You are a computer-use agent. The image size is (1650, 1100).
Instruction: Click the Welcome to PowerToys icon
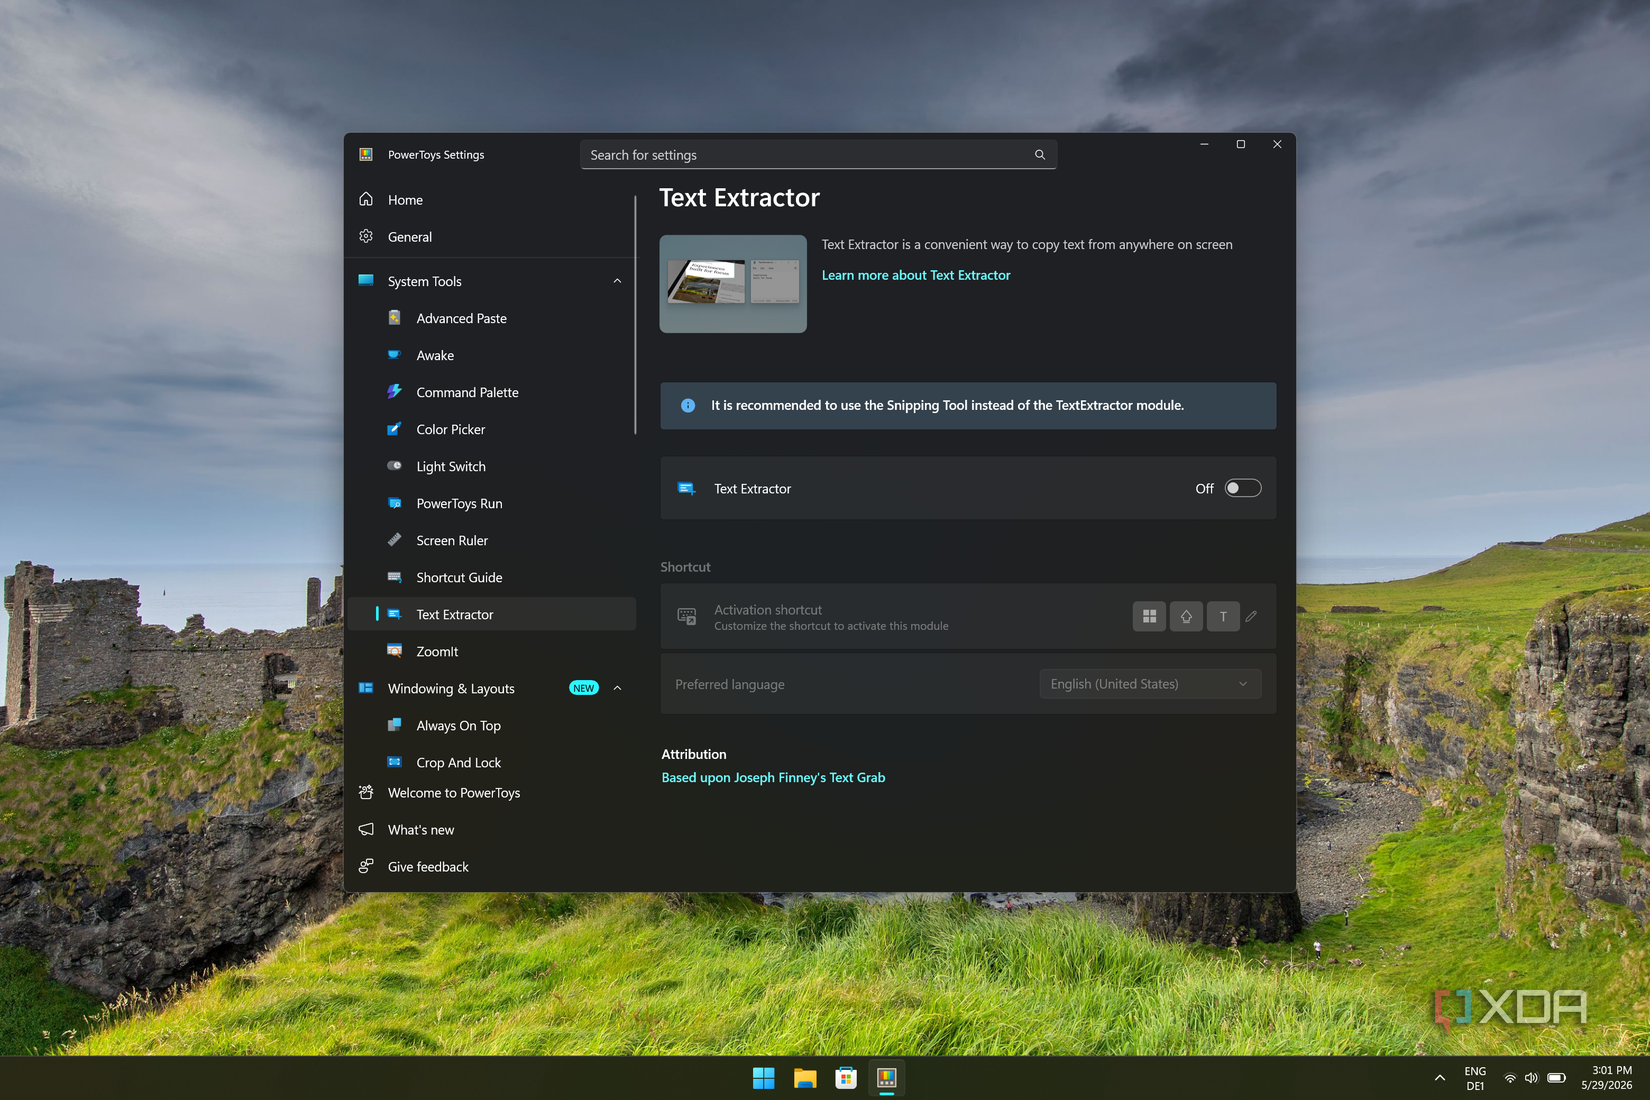tap(366, 792)
